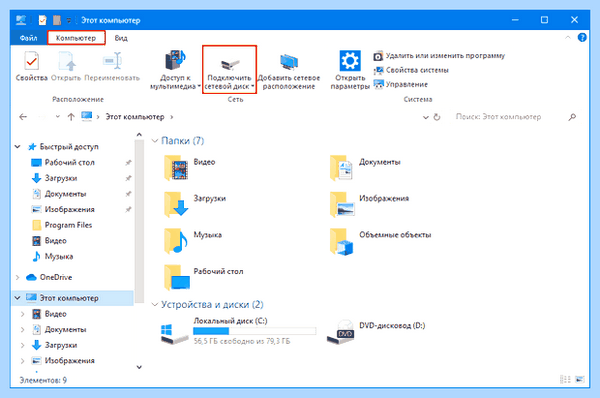Click This PC breadcrumb in address bar
Image resolution: width=600 pixels, height=398 pixels.
tap(135, 117)
